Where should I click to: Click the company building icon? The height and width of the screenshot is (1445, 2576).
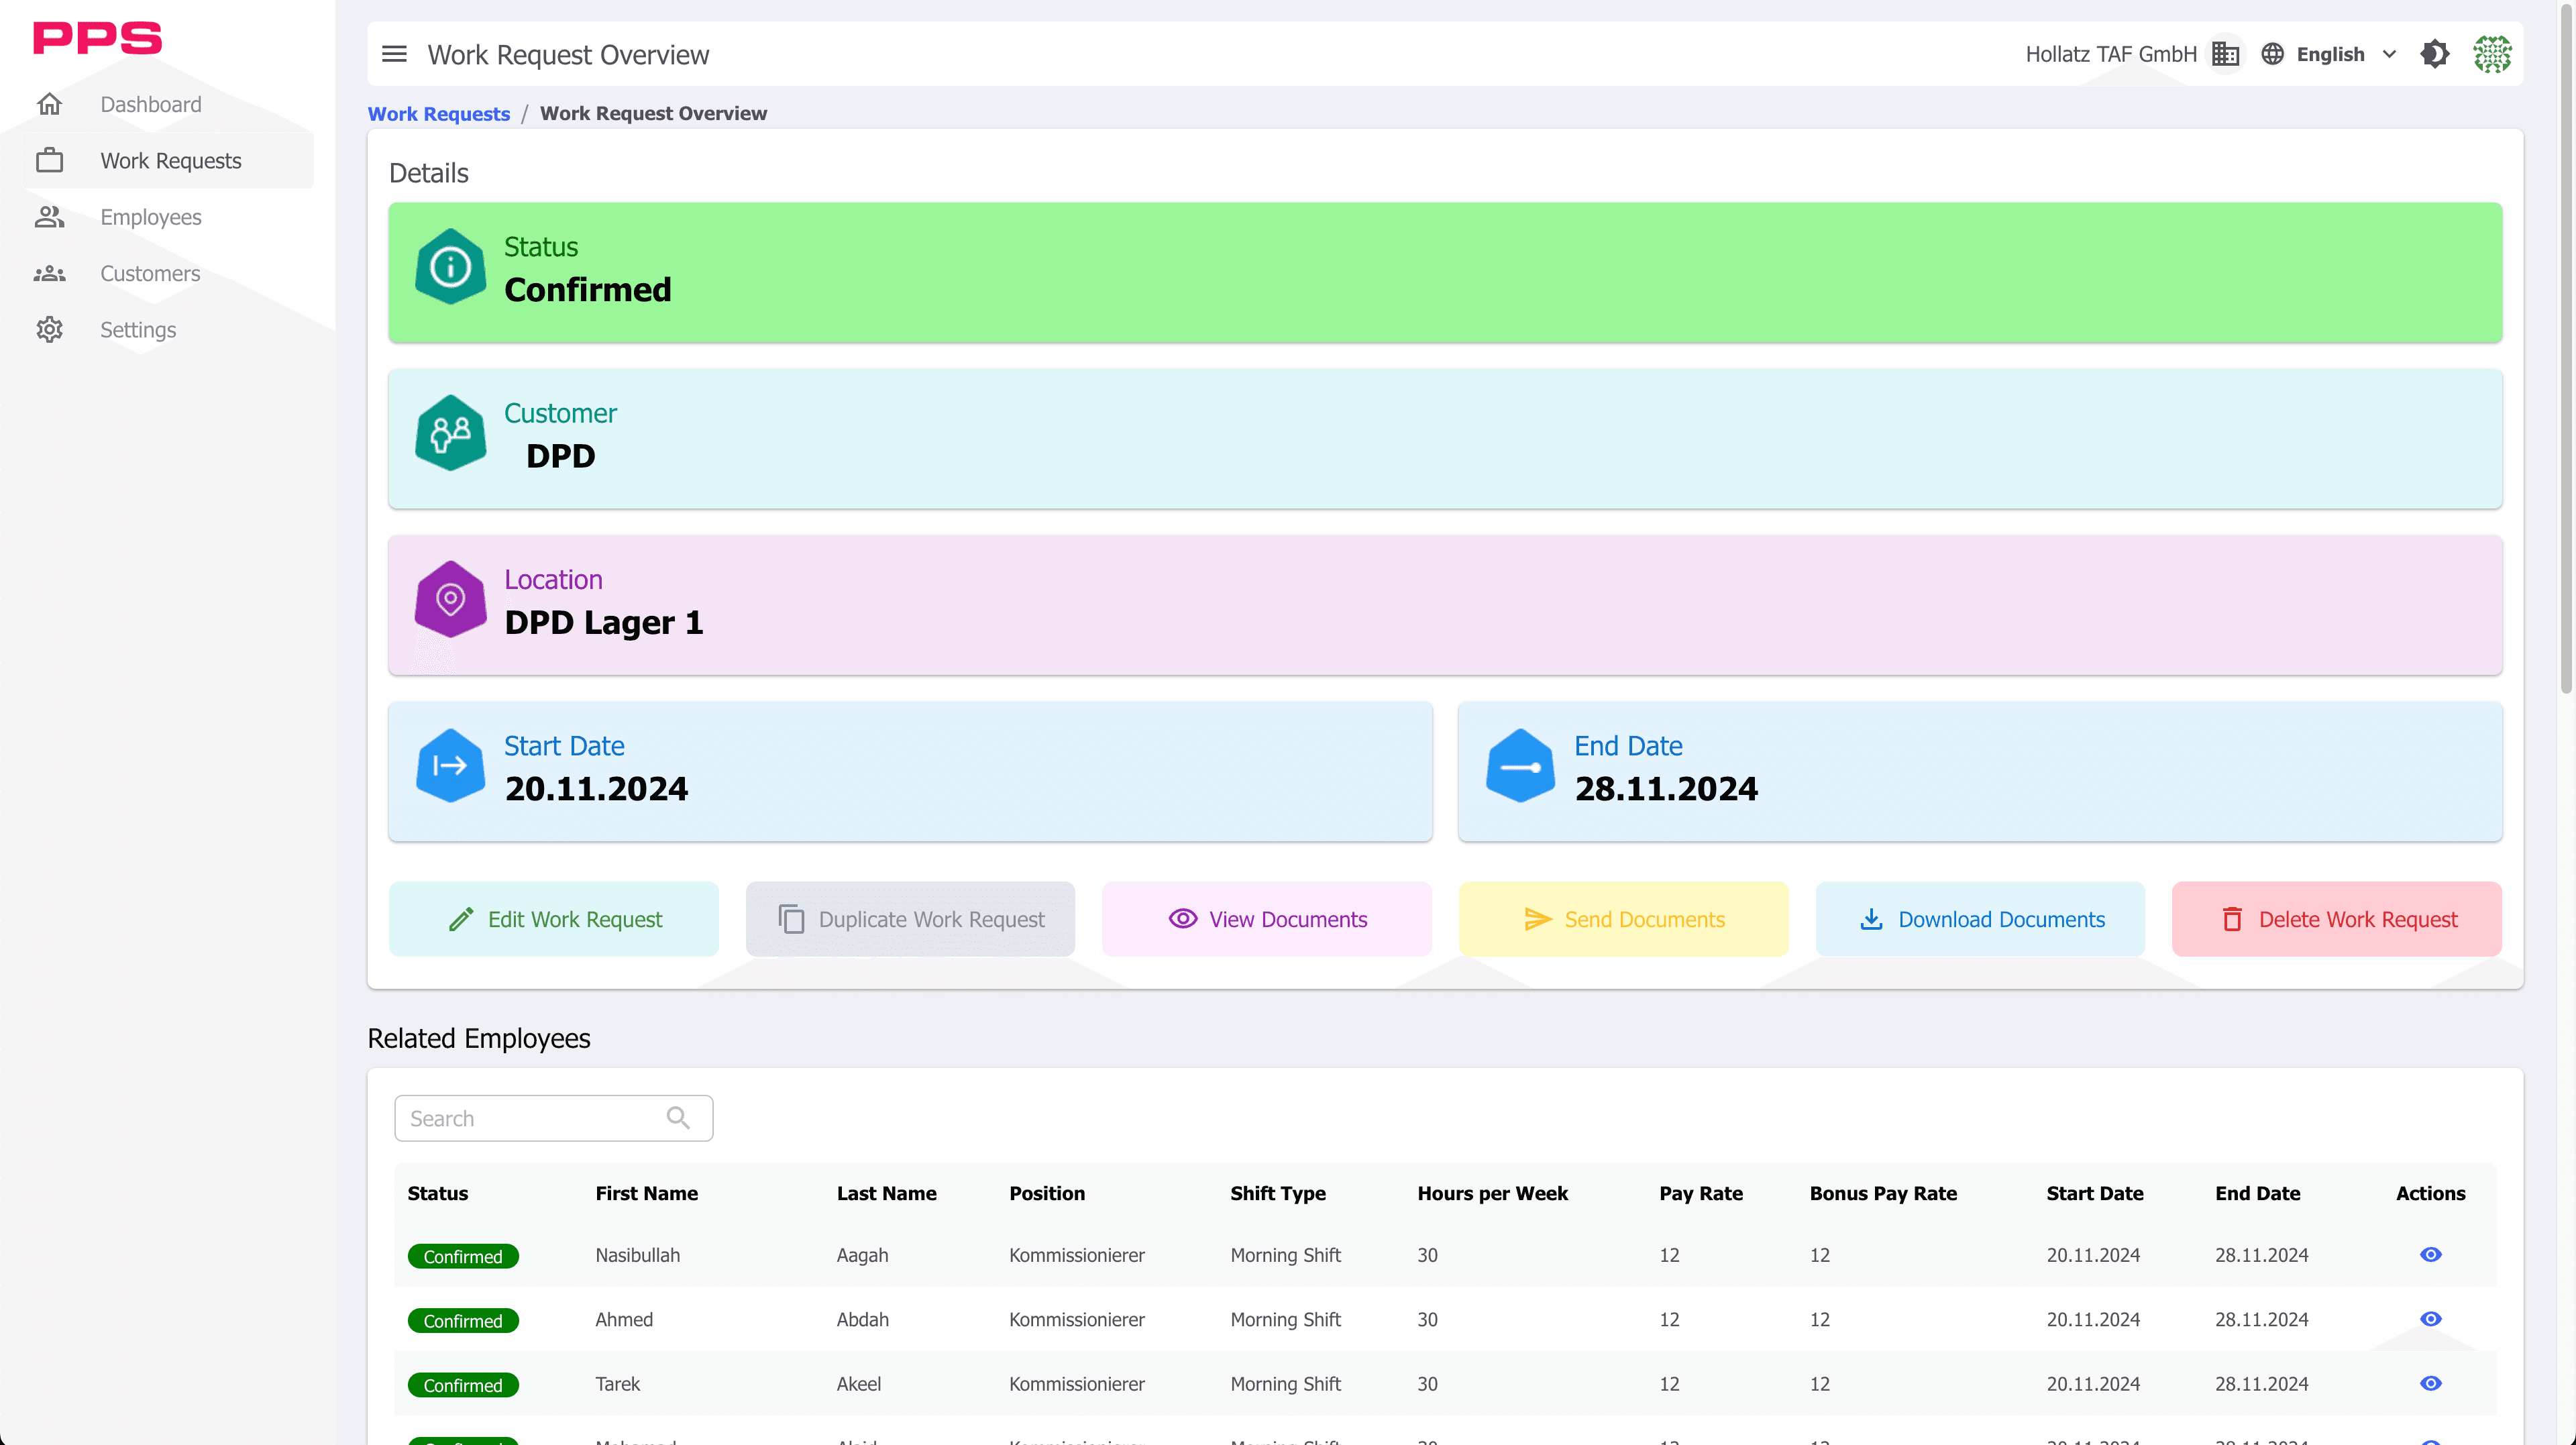click(2225, 54)
